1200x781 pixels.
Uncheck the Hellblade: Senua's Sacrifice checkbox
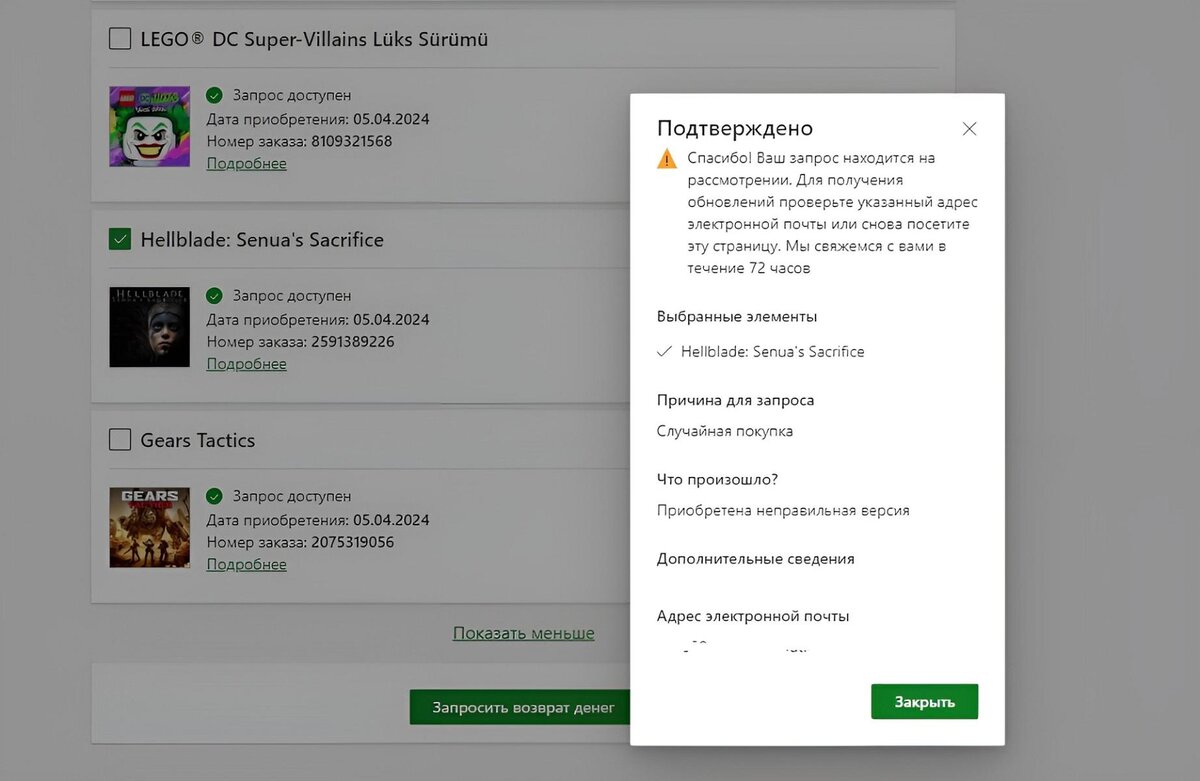point(120,239)
